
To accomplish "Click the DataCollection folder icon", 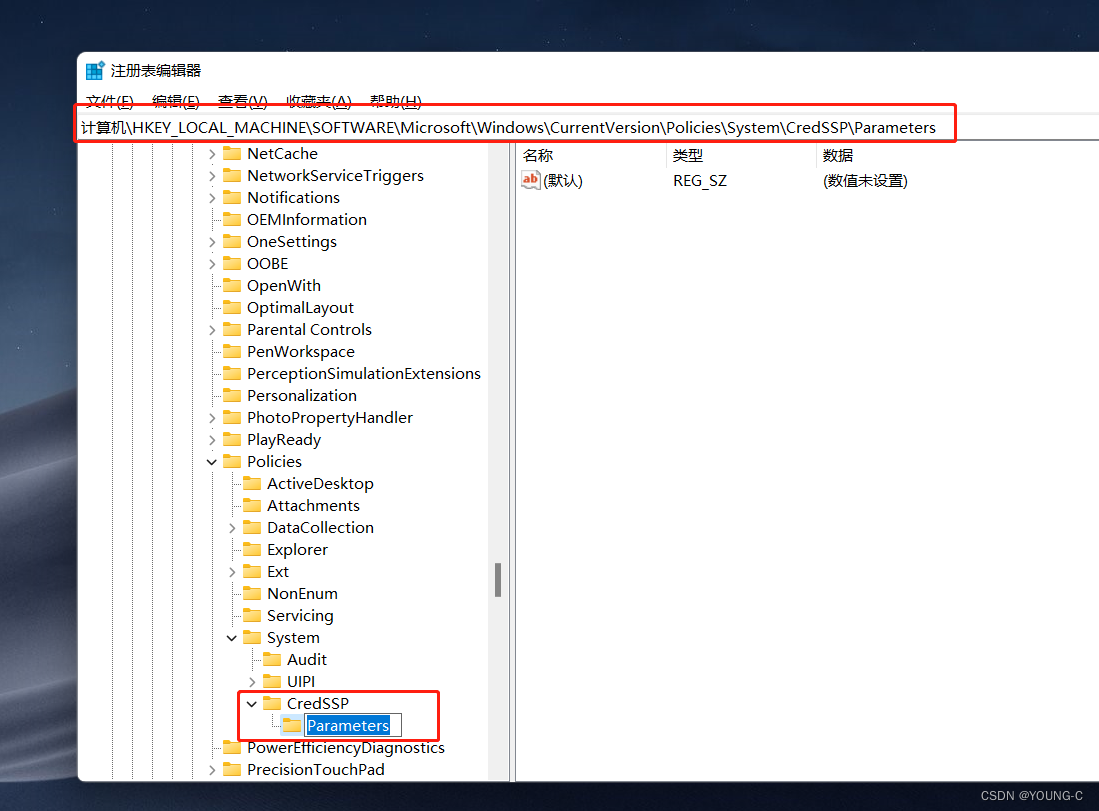I will tap(252, 527).
